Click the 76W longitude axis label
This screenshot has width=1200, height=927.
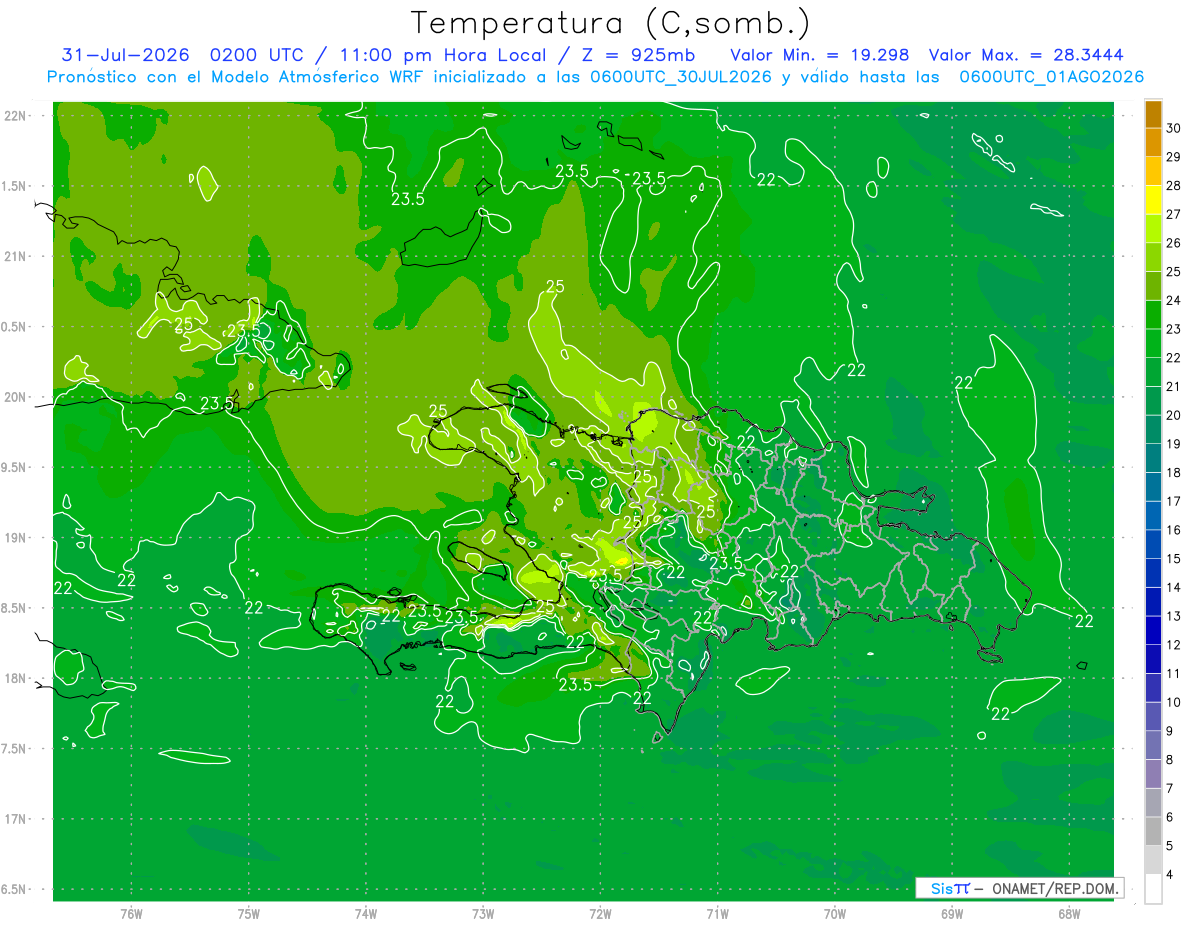[131, 914]
